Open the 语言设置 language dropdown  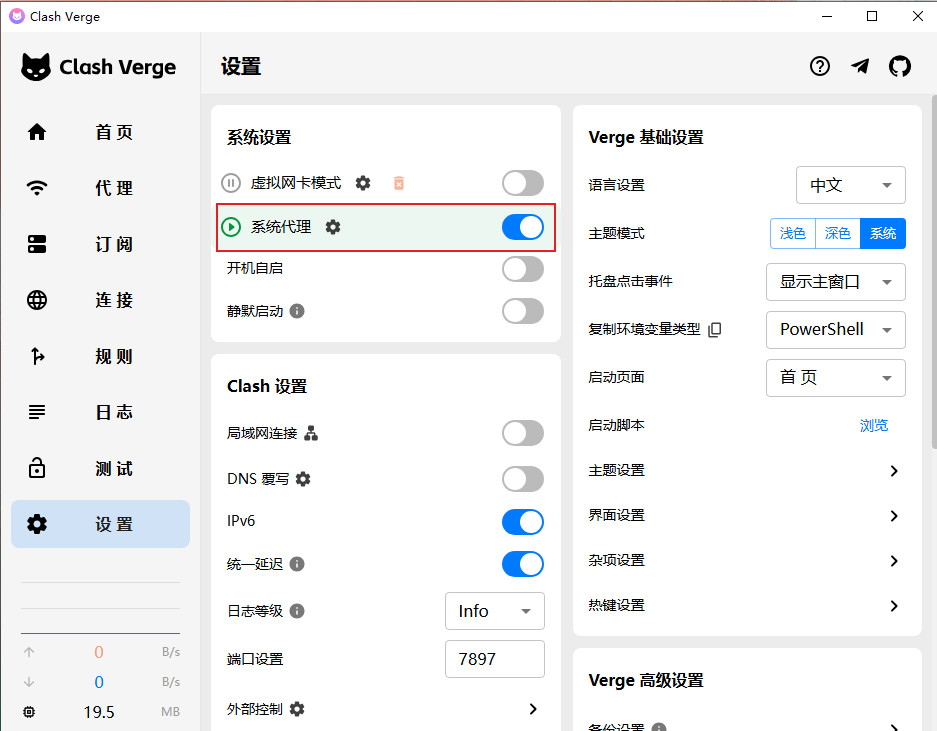tap(850, 185)
